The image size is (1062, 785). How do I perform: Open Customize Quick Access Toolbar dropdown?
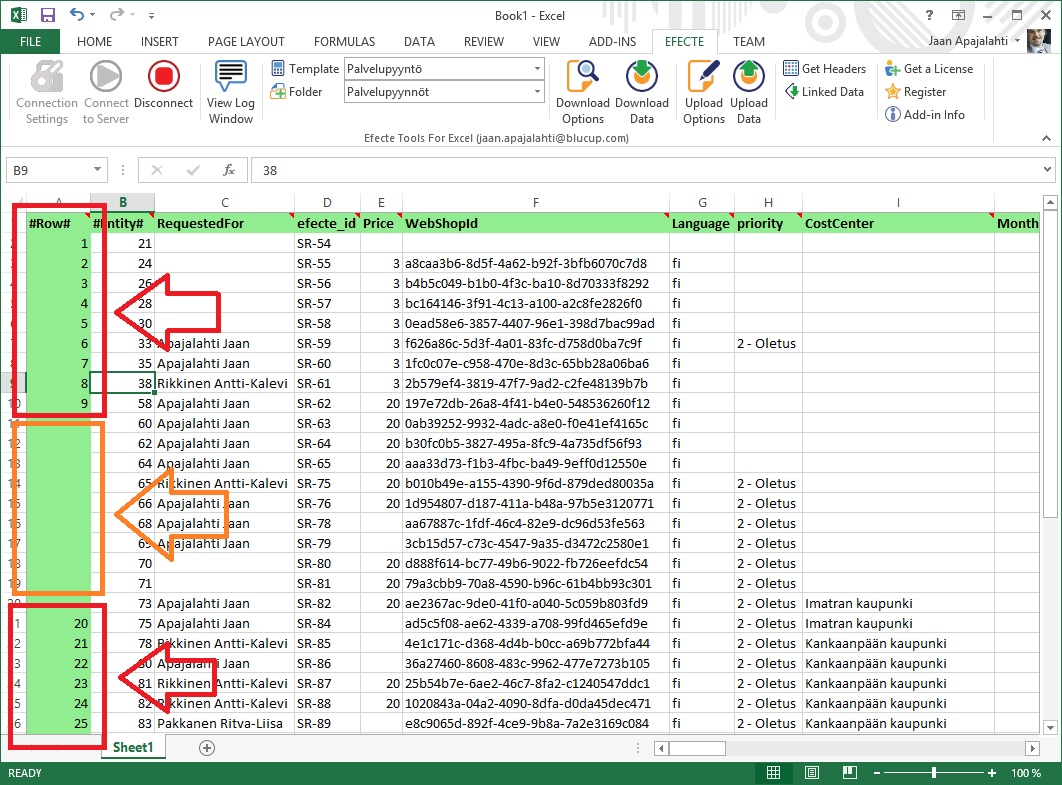(x=151, y=15)
